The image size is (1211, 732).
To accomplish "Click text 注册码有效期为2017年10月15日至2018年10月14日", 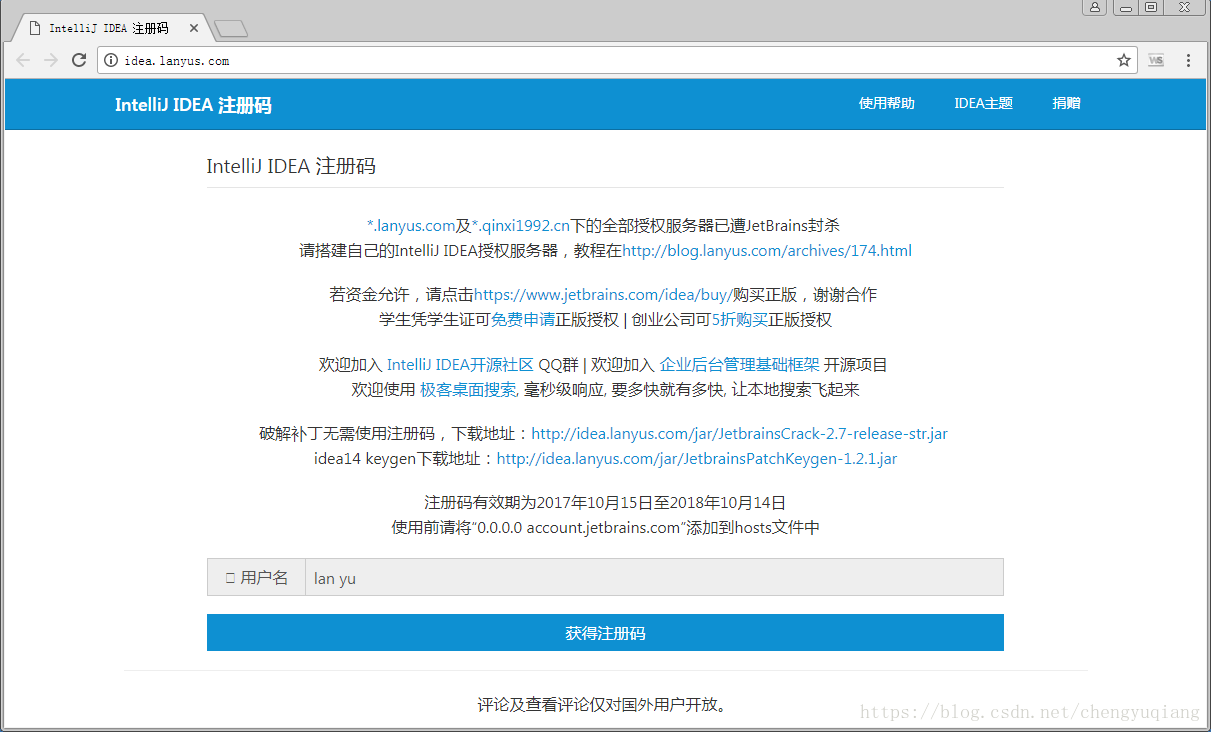I will pyautogui.click(x=605, y=503).
